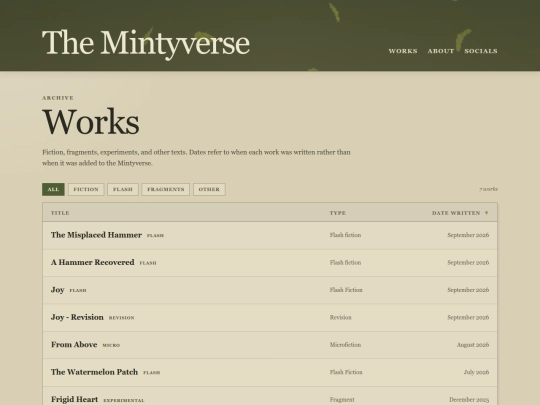The image size is (540, 405).
Task: Sort table by Type column header
Action: tap(338, 213)
